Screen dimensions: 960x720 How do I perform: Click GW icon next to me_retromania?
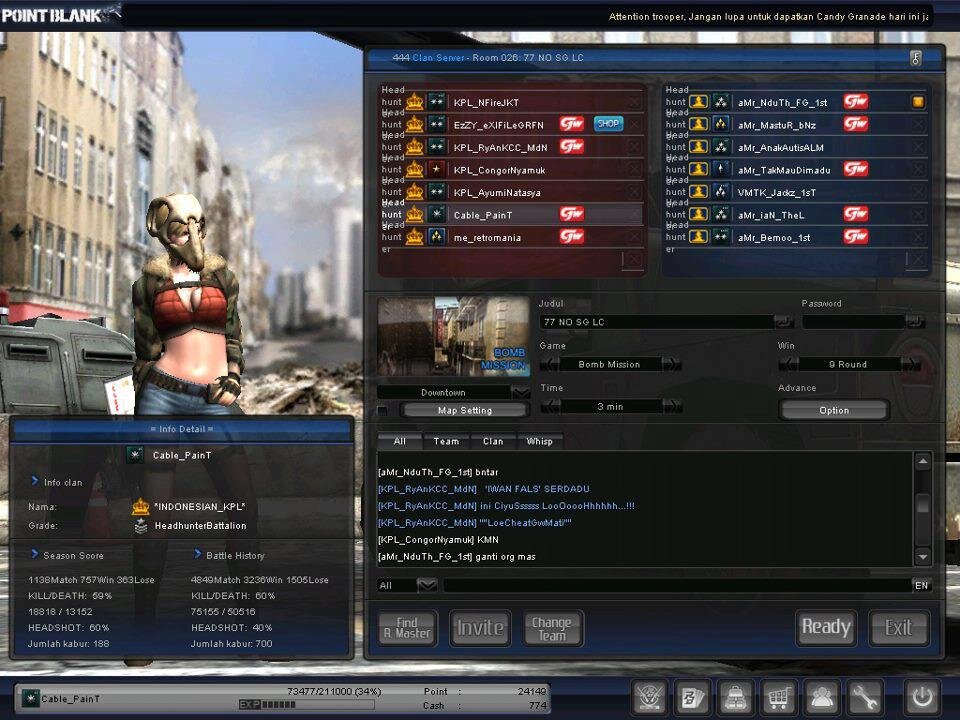coord(571,237)
